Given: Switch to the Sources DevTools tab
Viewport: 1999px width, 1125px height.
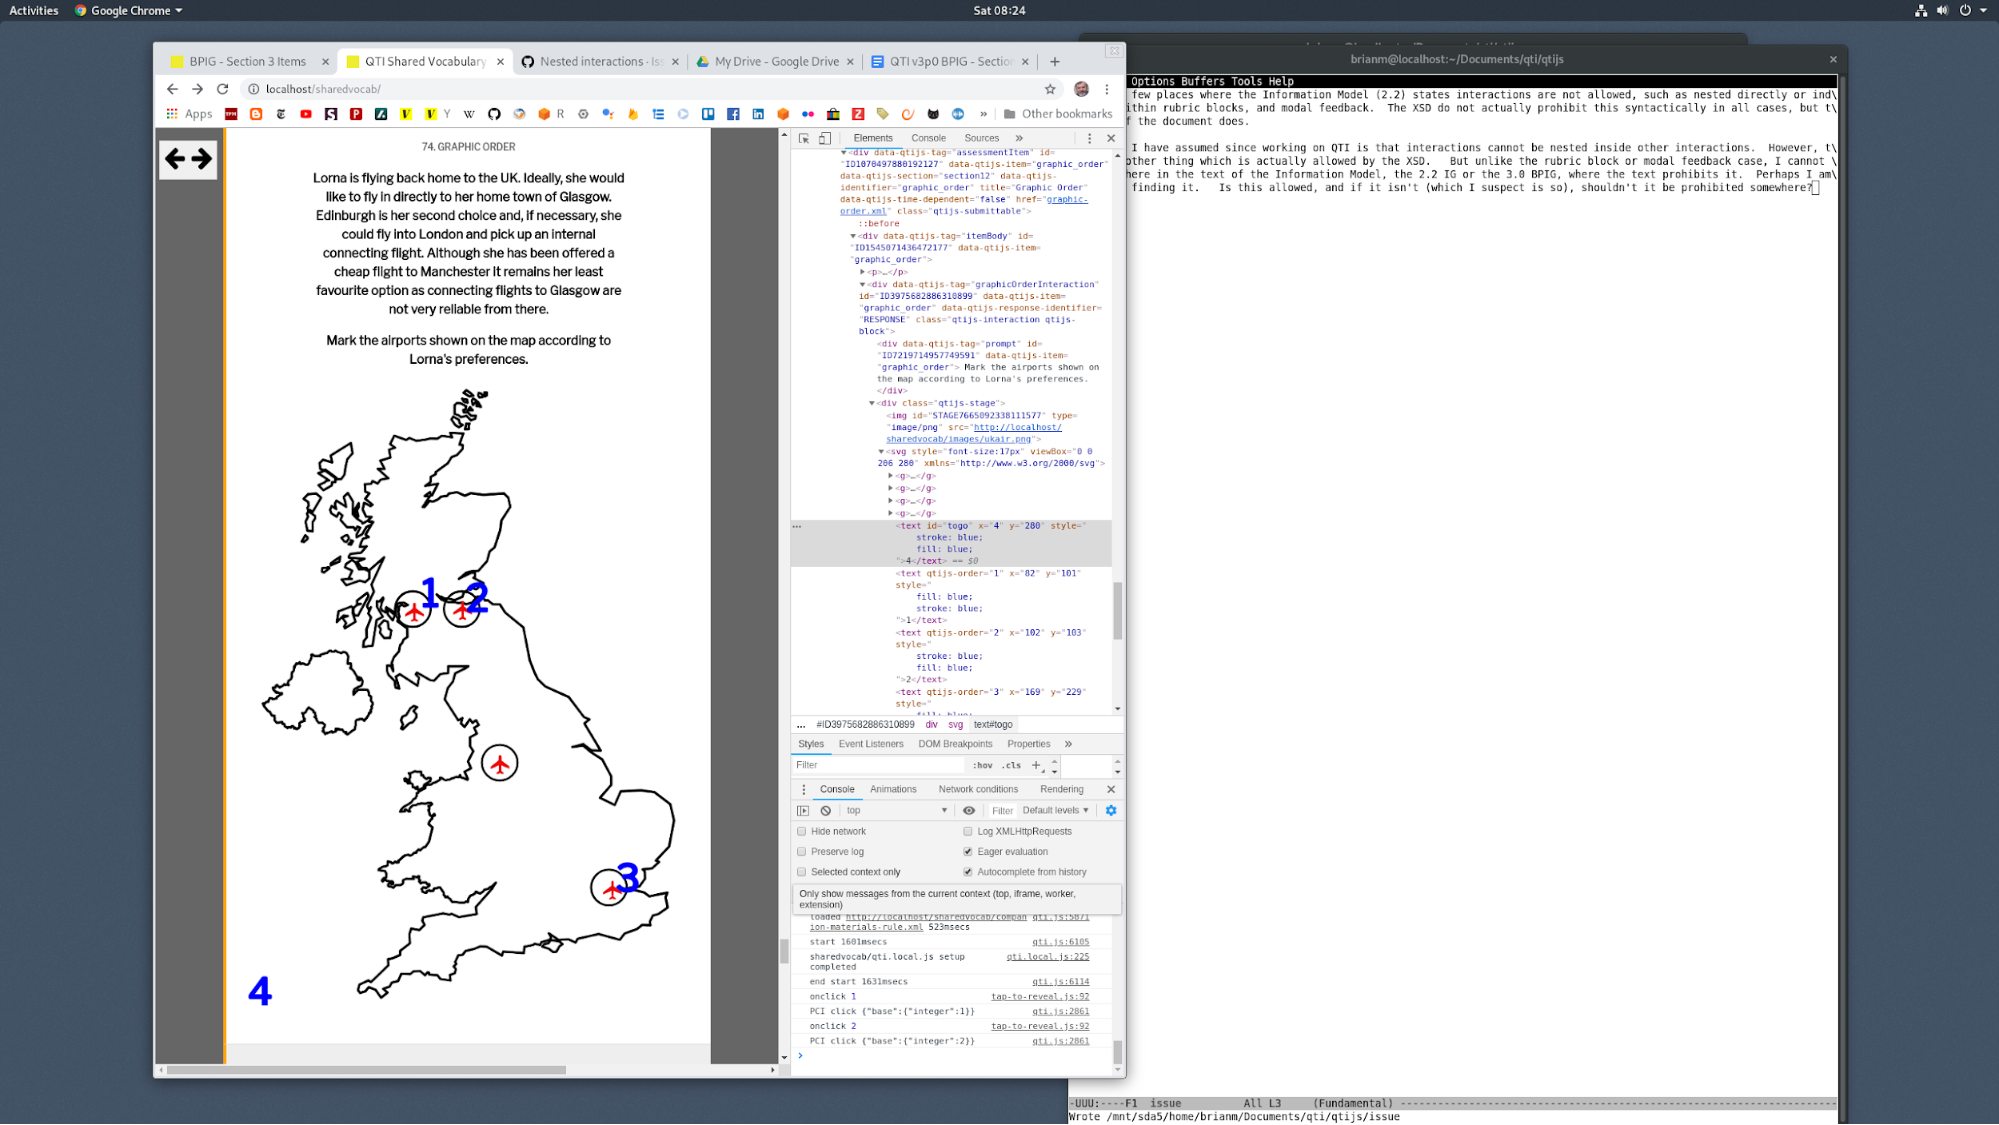Looking at the screenshot, I should coord(981,139).
